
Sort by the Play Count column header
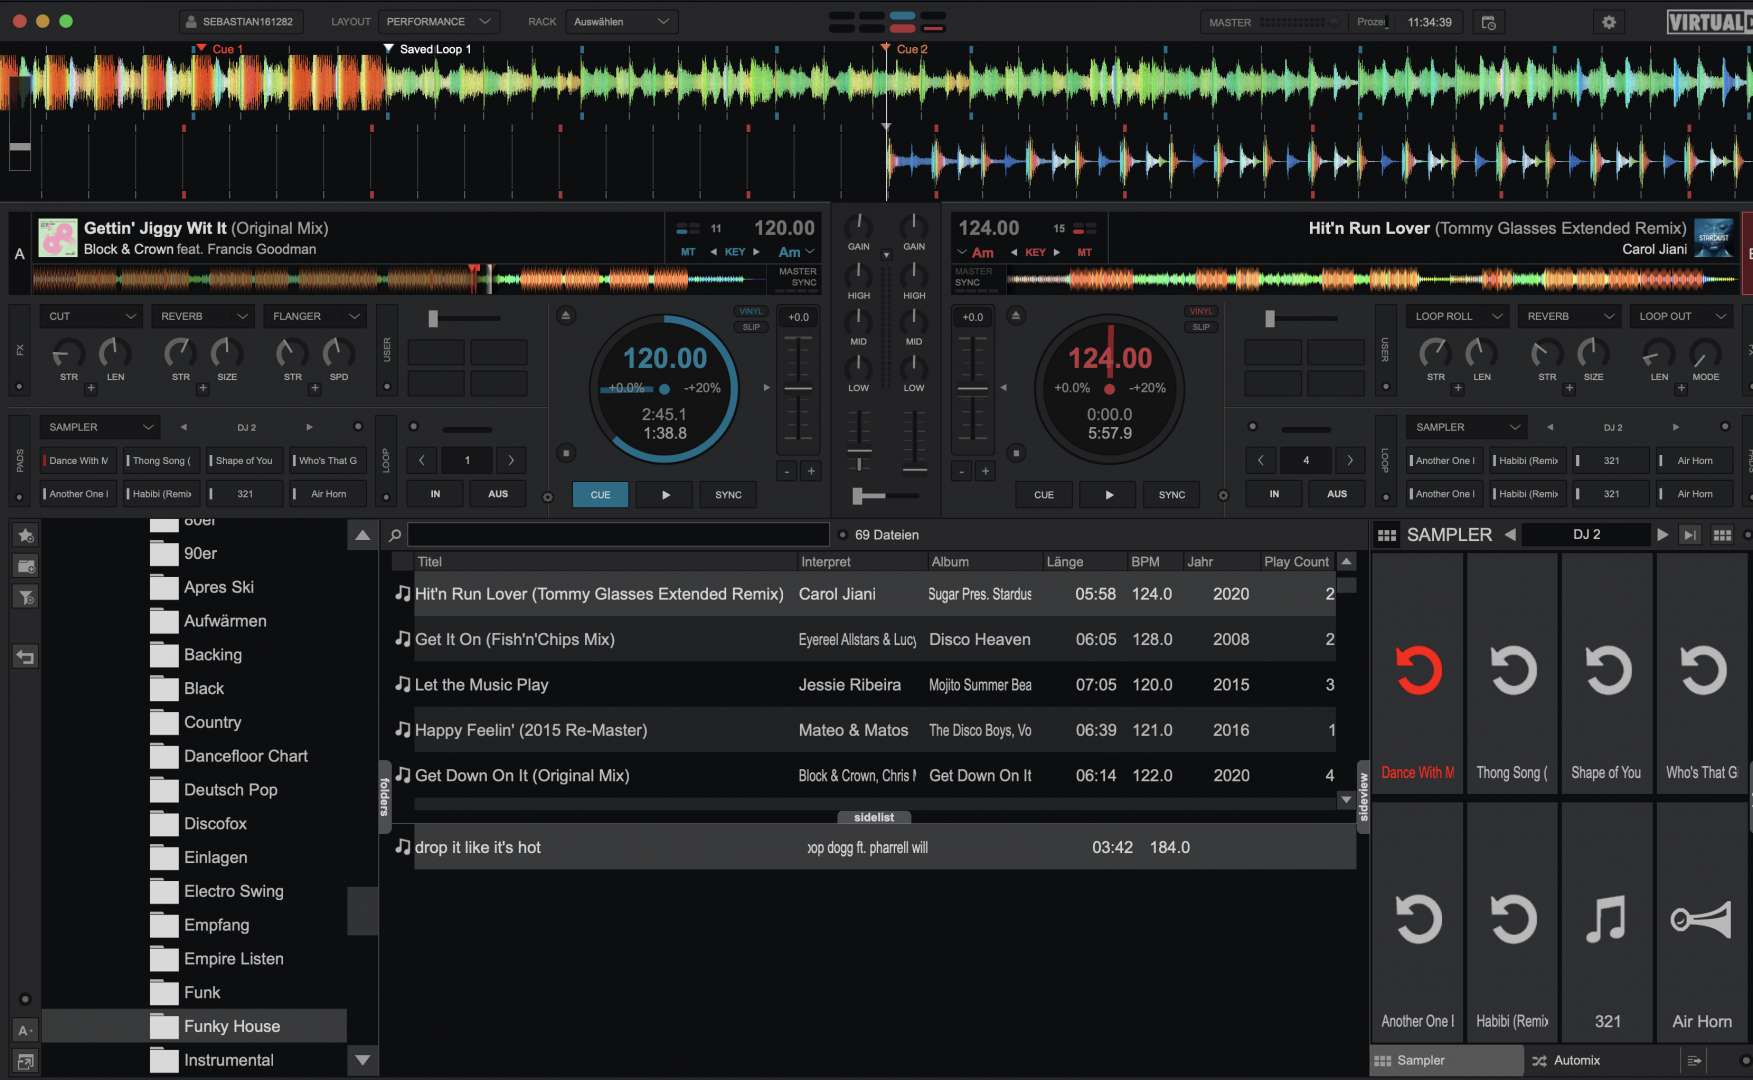(x=1296, y=562)
